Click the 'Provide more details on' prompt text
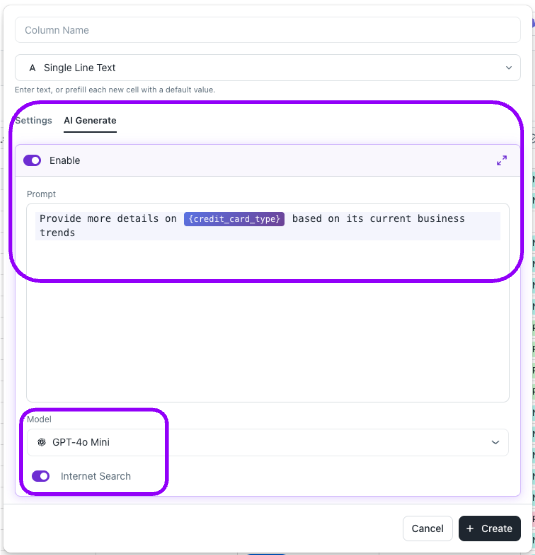 coord(108,218)
